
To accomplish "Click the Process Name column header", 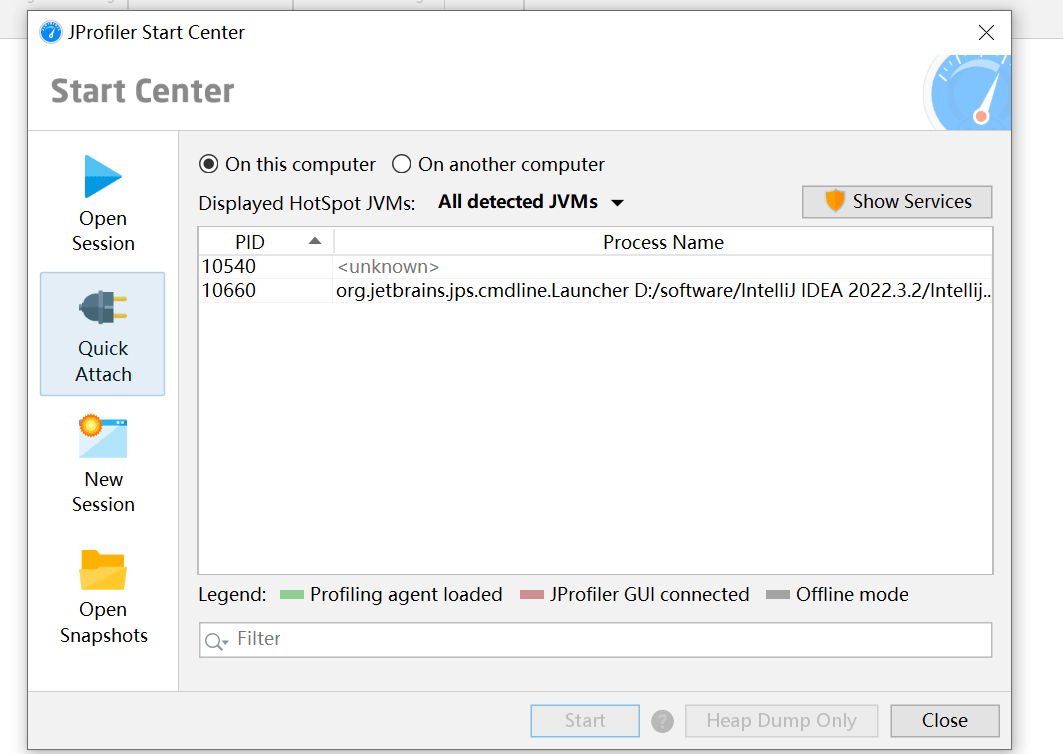I will pos(663,242).
